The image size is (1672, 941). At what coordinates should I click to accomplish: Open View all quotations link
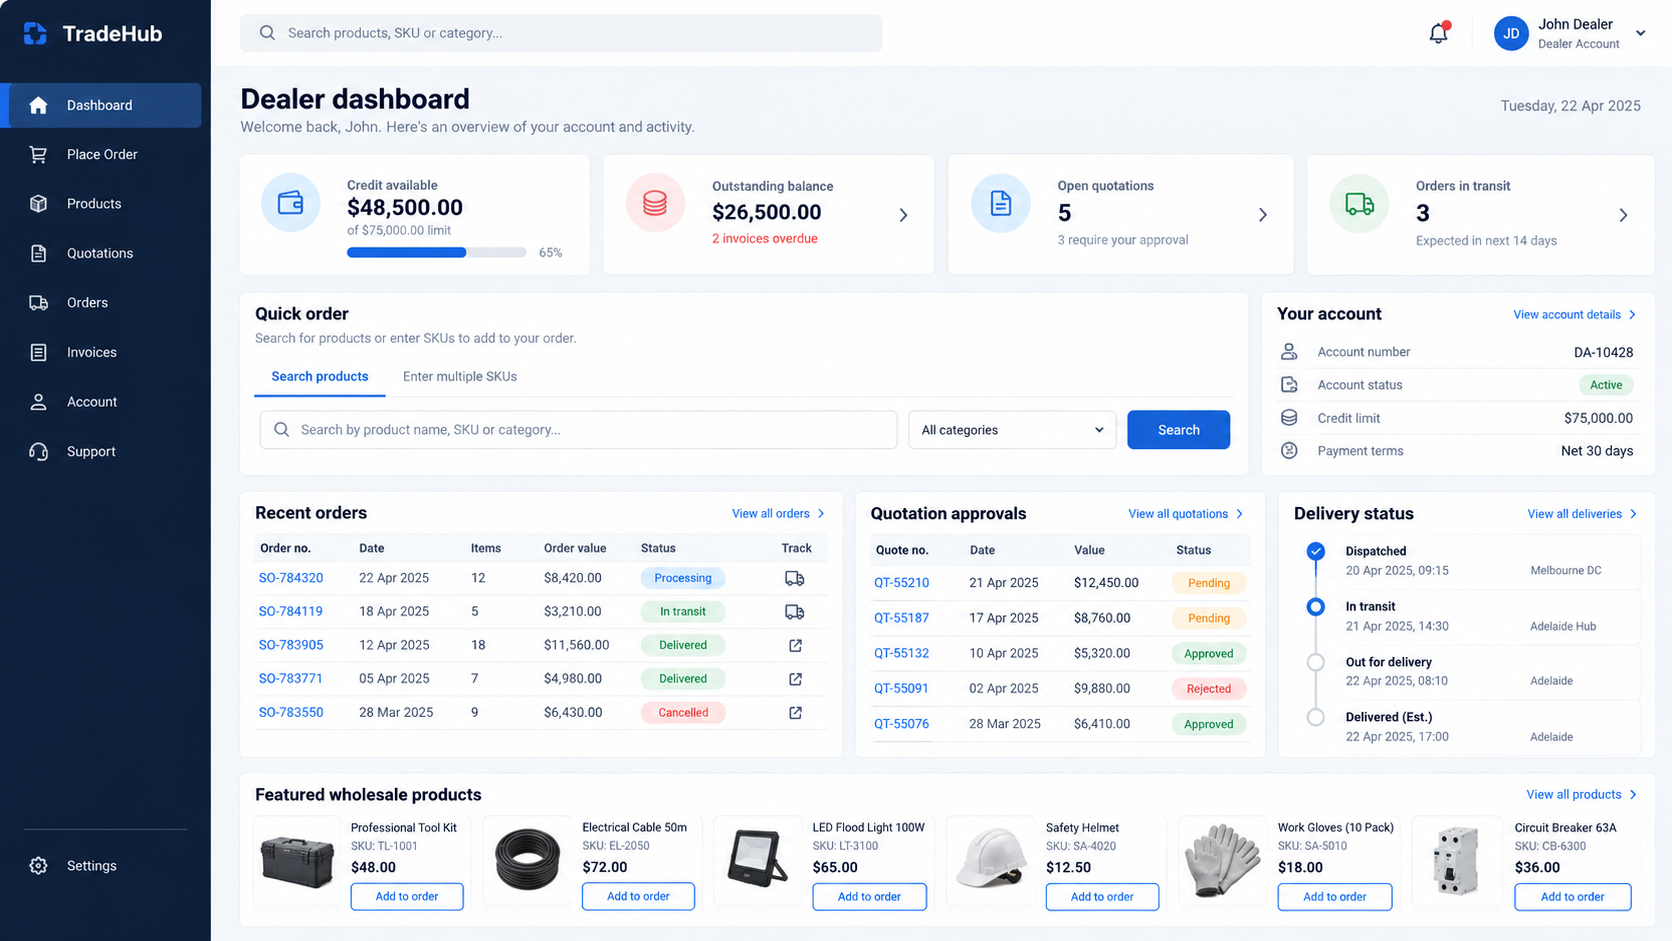coord(1186,514)
